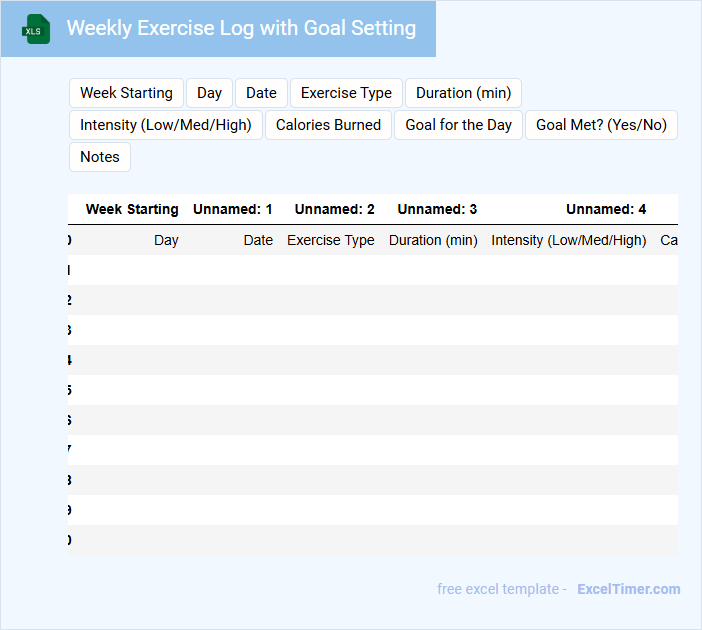Select the Day tag
Screen dimensions: 702x630
[x=209, y=93]
